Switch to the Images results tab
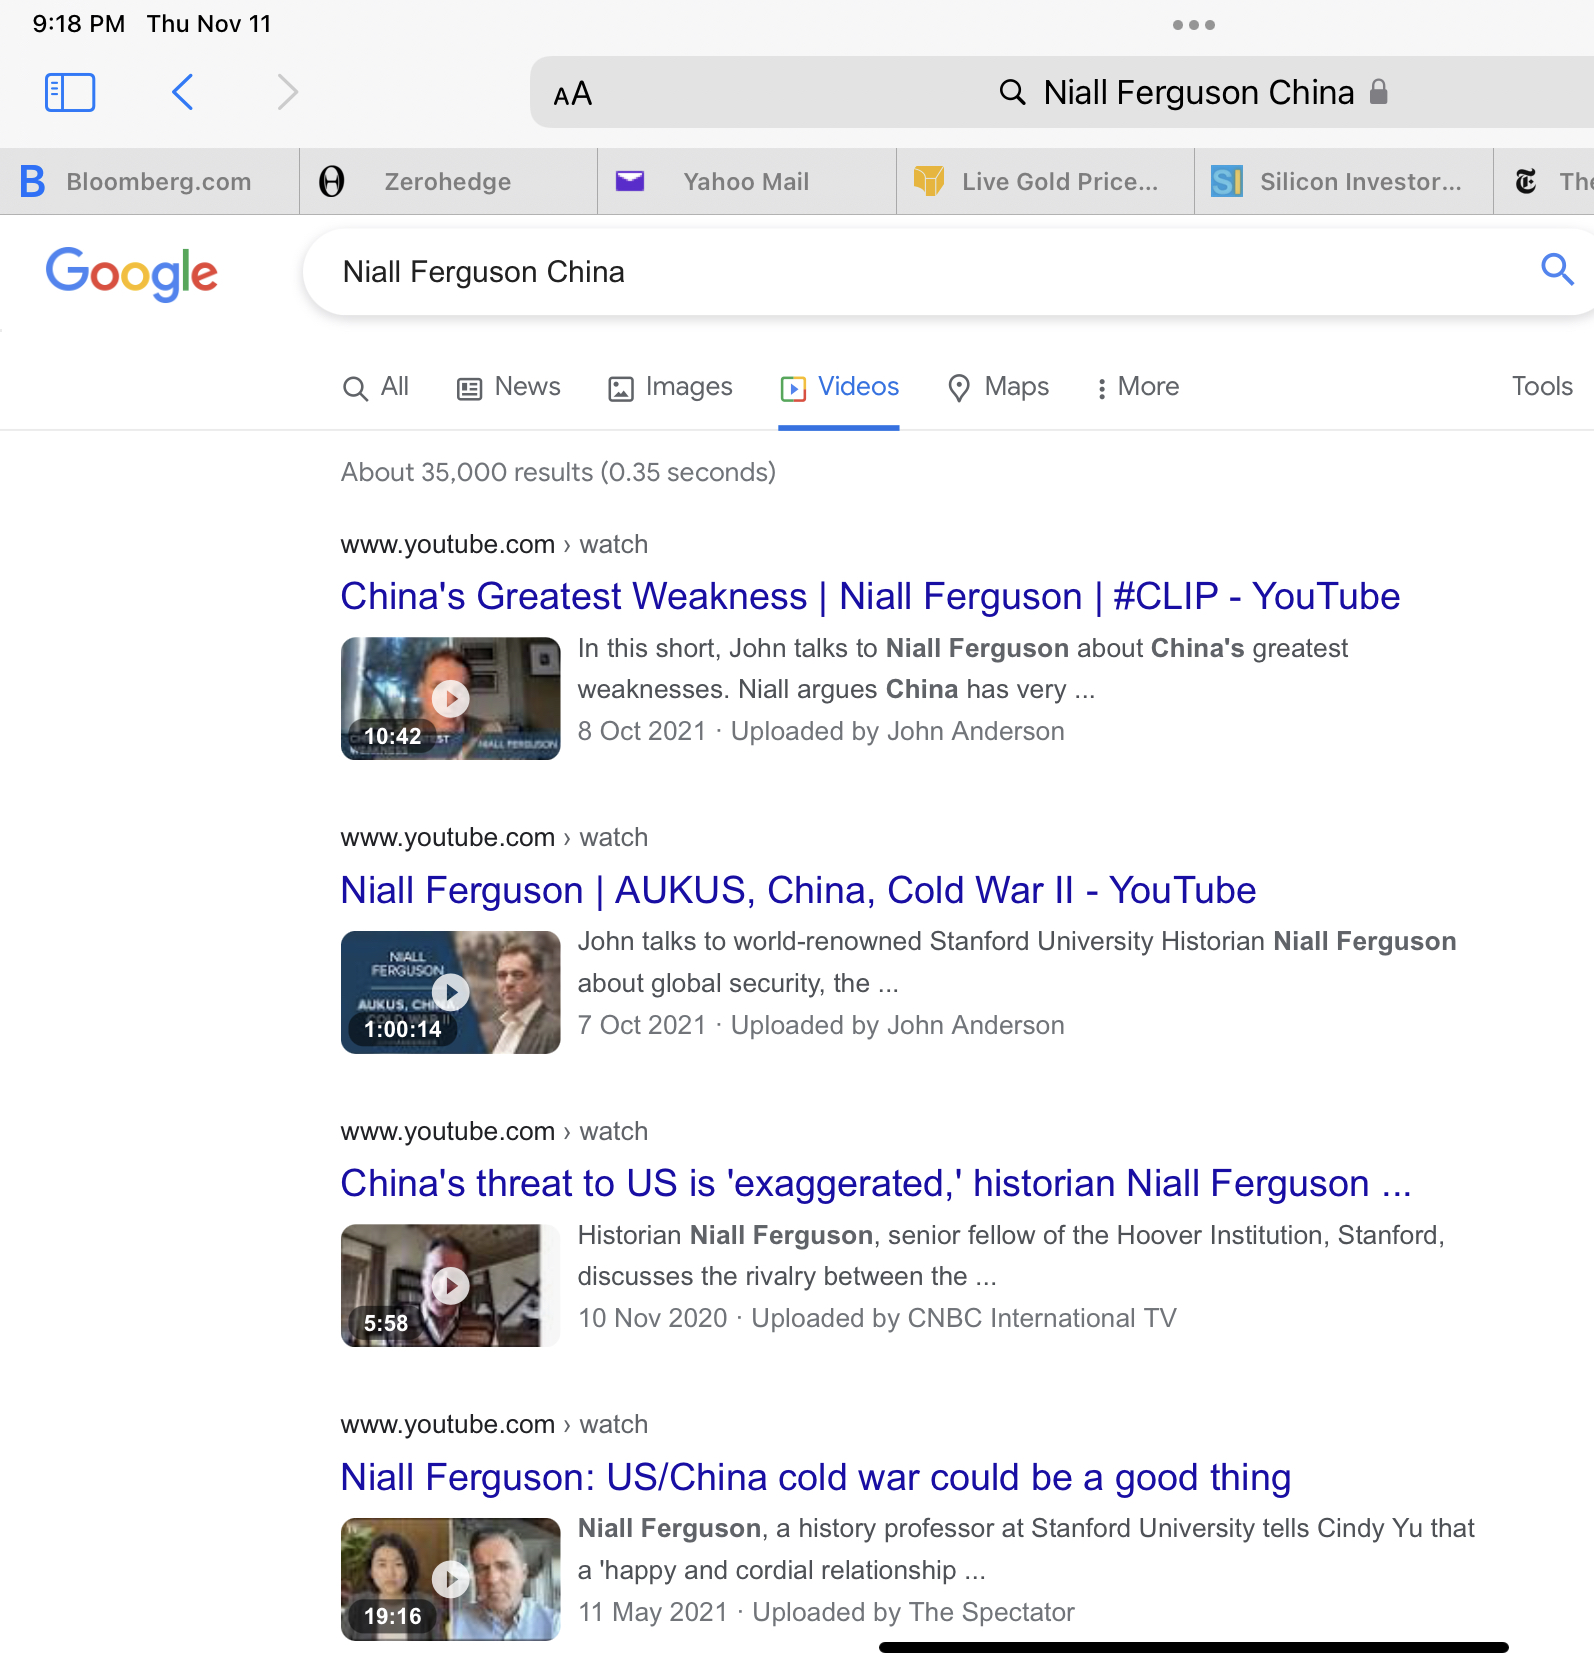Viewport: 1594px width, 1668px height. click(x=670, y=387)
